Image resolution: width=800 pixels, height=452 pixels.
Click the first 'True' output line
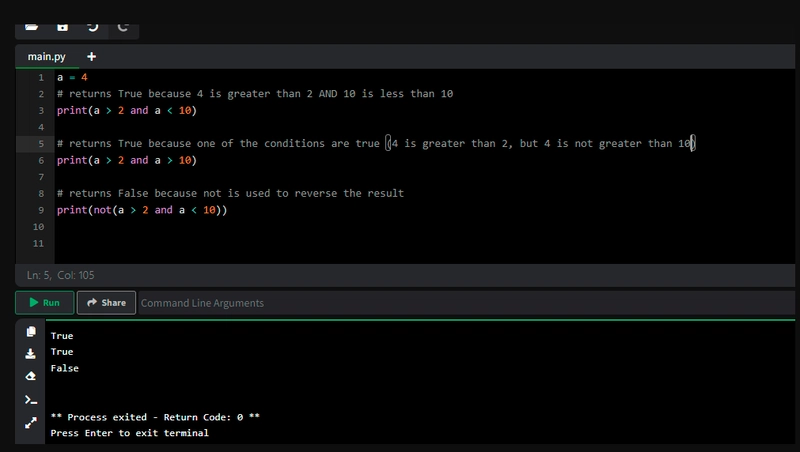(62, 336)
